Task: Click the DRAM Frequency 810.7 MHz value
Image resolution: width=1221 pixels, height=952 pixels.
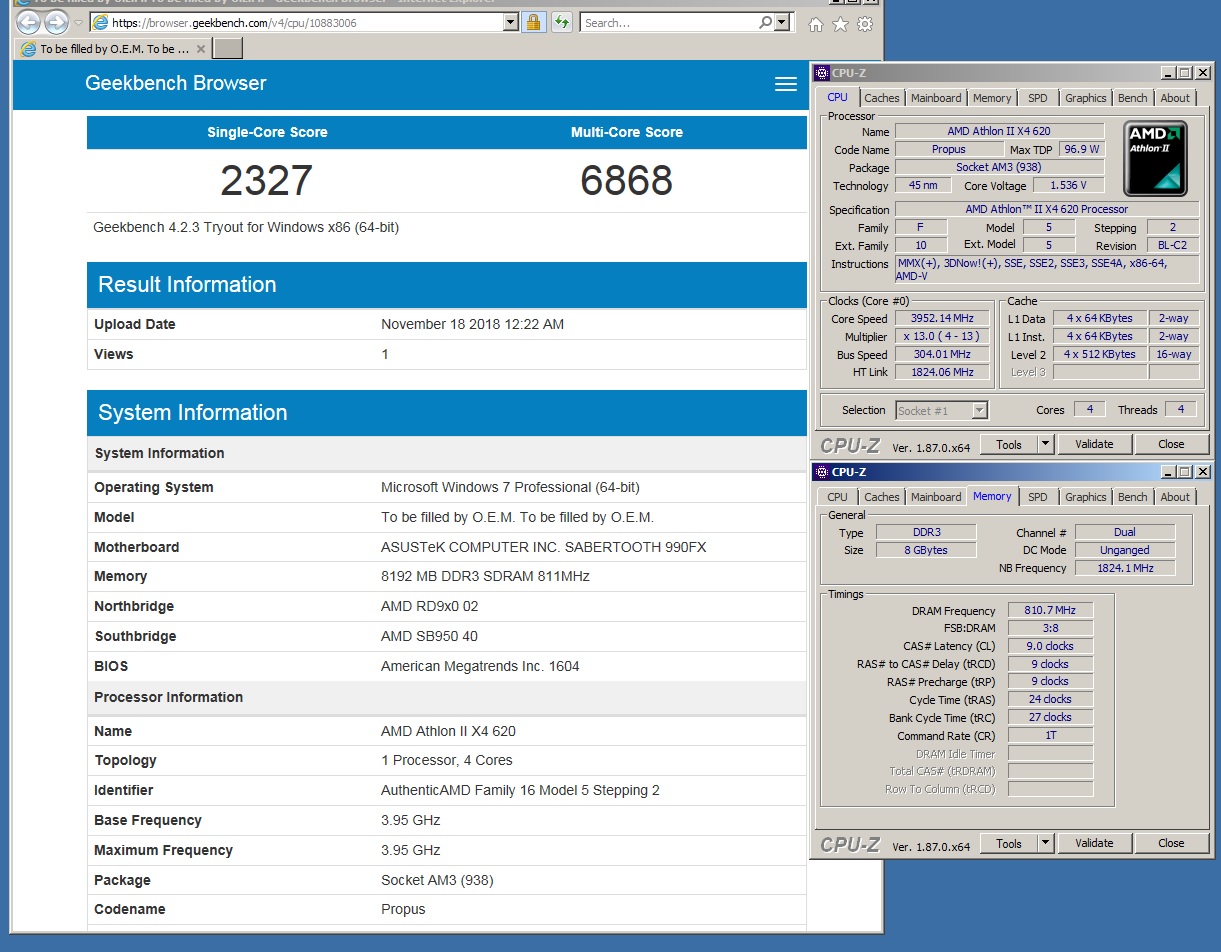Action: click(1050, 610)
